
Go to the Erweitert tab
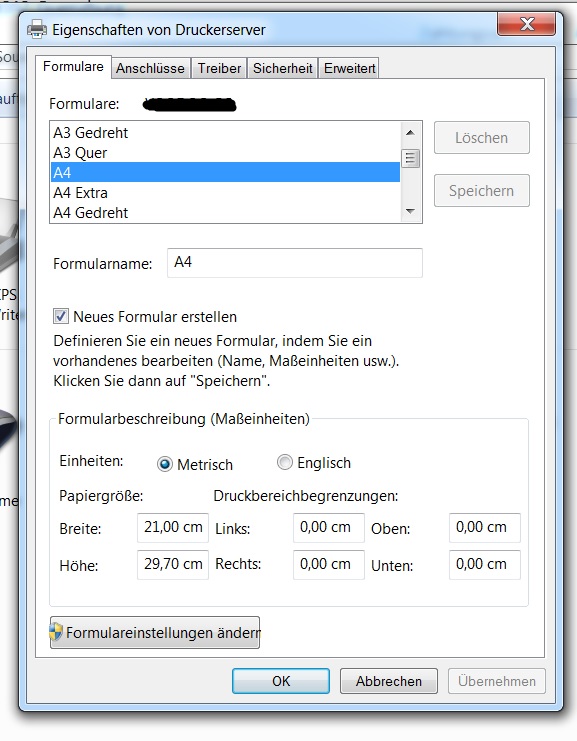[350, 69]
